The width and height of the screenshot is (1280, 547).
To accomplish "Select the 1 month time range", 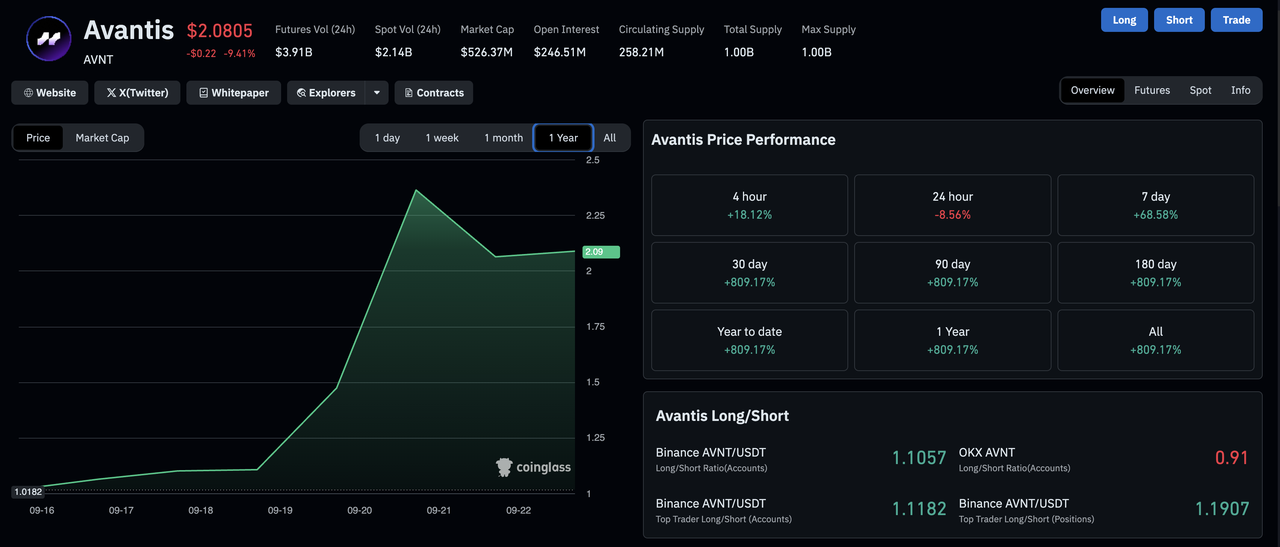I will [503, 138].
